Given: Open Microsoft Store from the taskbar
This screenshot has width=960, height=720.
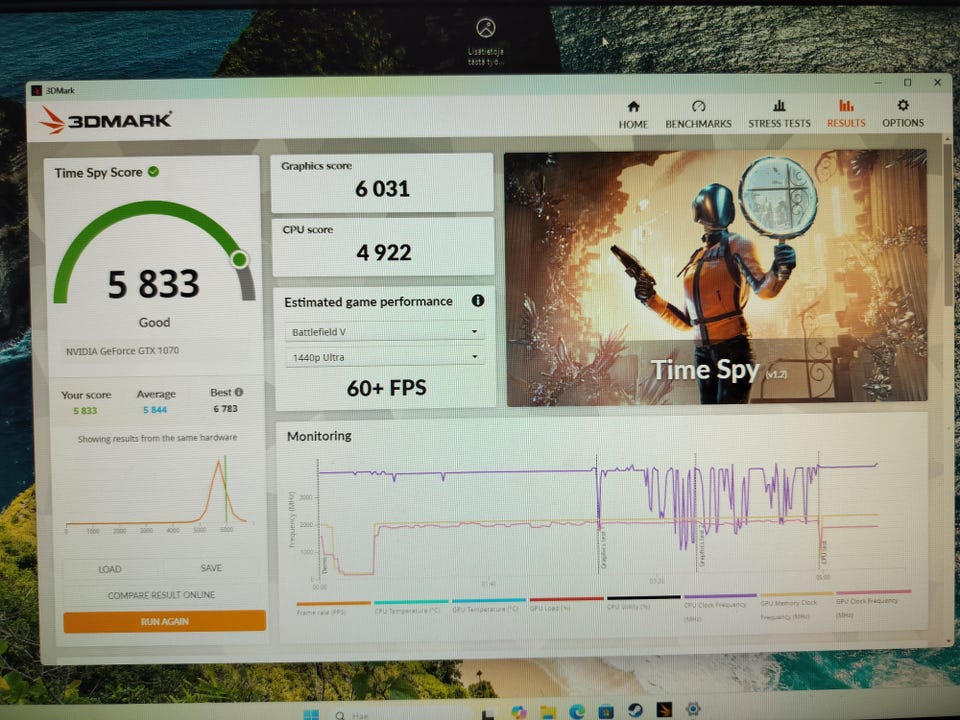Looking at the screenshot, I should click(606, 711).
